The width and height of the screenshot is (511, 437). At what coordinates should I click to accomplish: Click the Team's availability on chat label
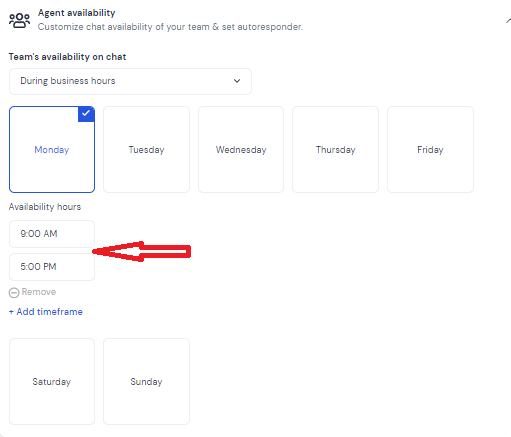click(x=67, y=57)
